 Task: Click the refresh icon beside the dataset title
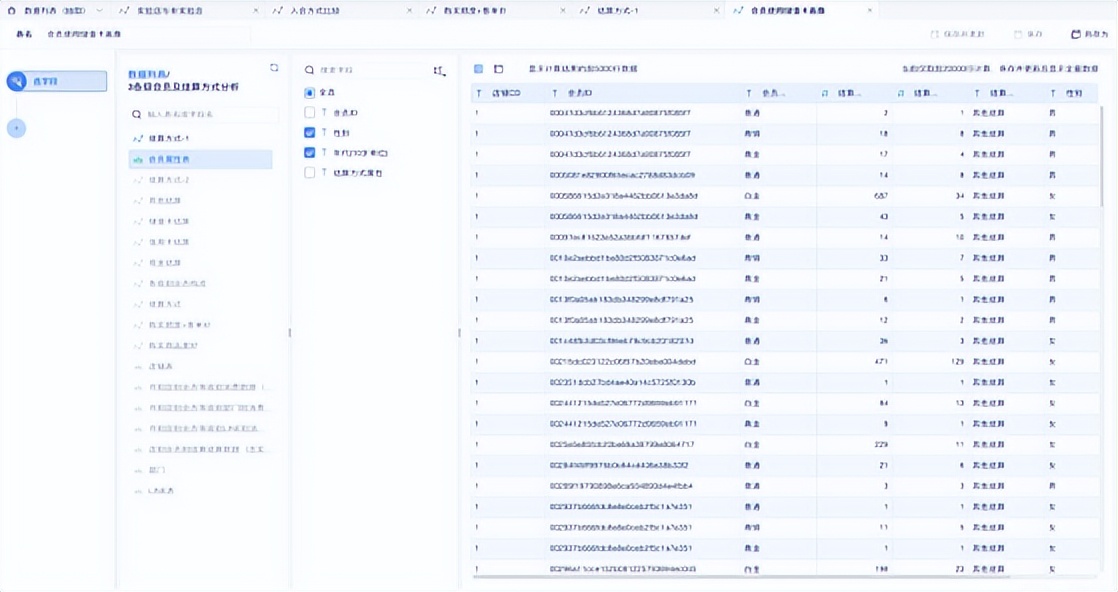(274, 68)
